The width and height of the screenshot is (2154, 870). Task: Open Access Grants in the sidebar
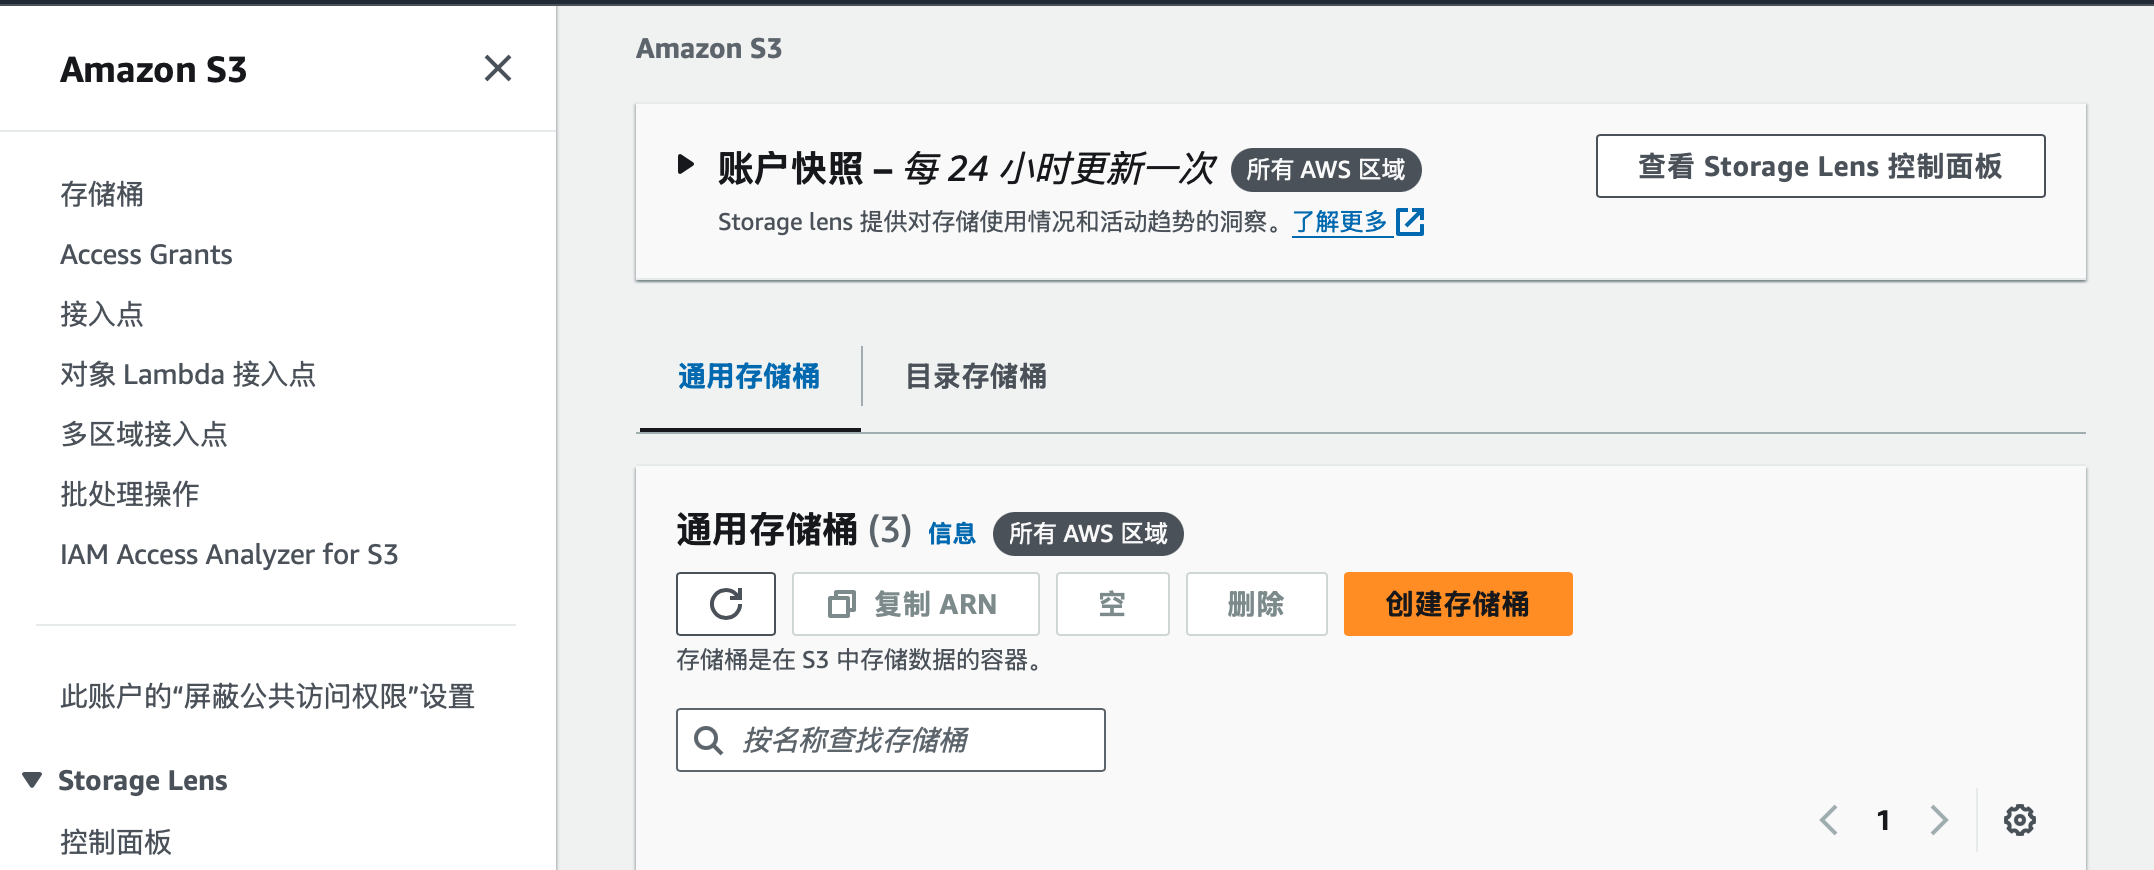click(146, 255)
